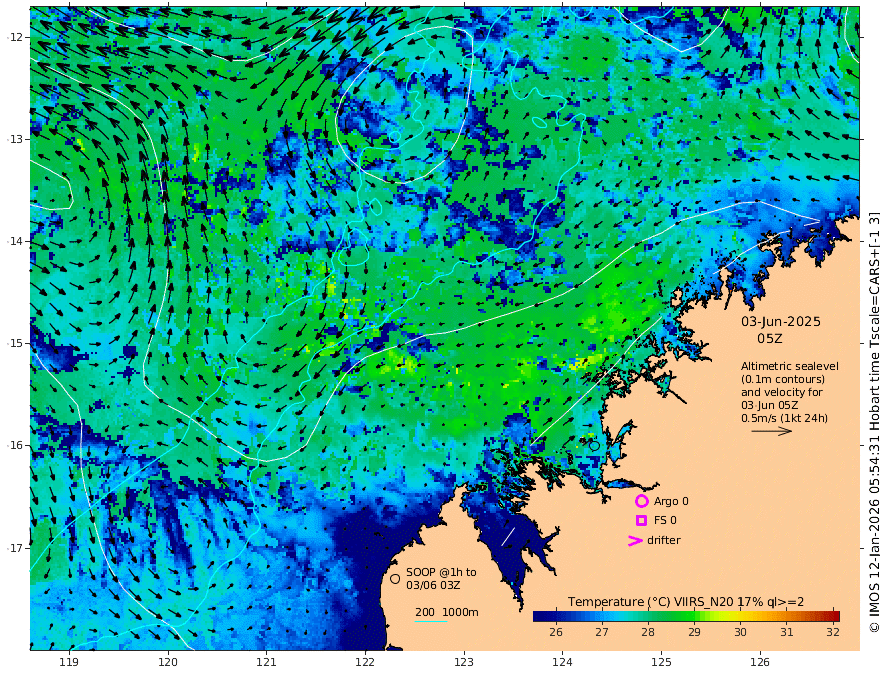This screenshot has height=680, width=880.
Task: Click latitude axis label -15
Action: pyautogui.click(x=15, y=343)
